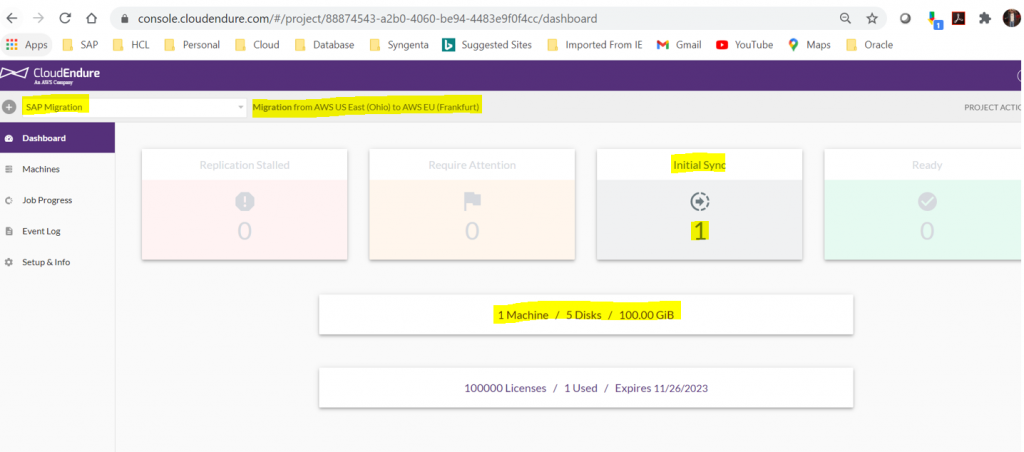Click the browser forward arrow
This screenshot has width=1024, height=452.
[39, 18]
